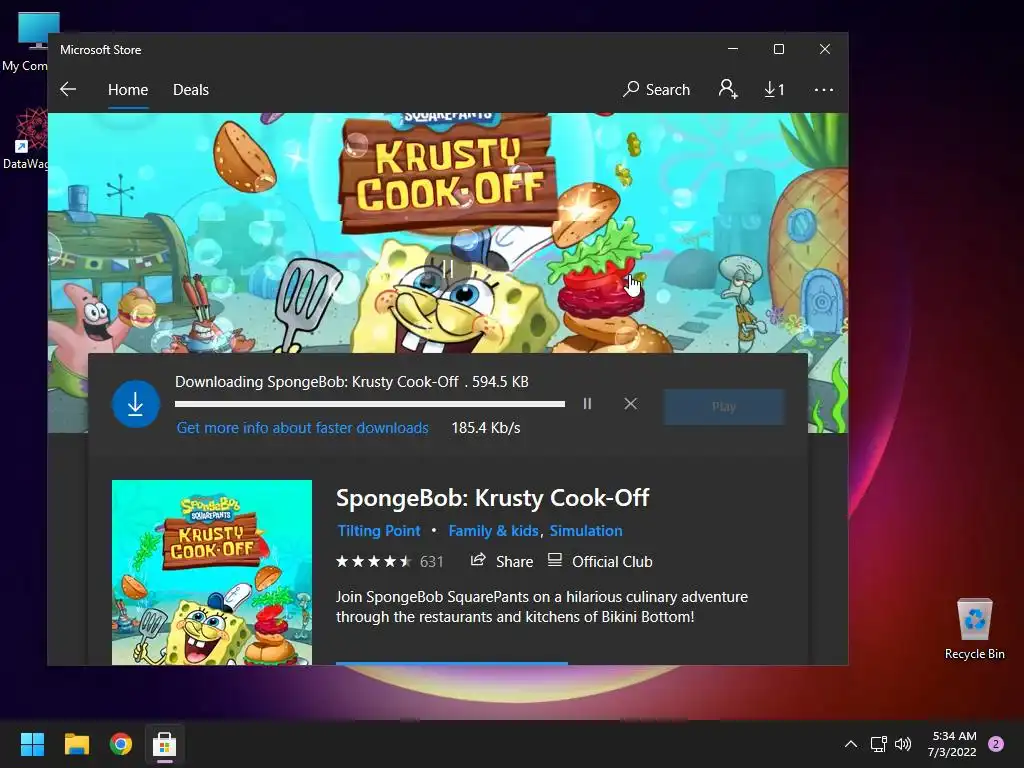Click the Krusty Cook-Off hero banner image

[448, 232]
